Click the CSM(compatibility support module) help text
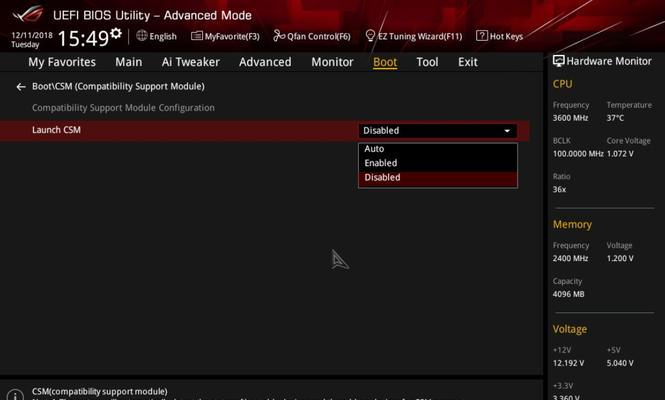 pos(100,391)
